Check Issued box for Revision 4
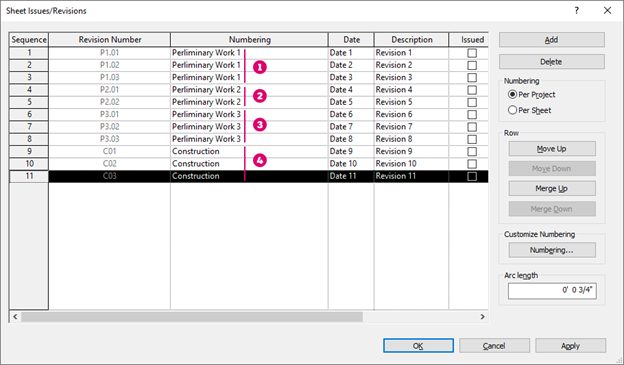The height and width of the screenshot is (365, 624). [x=472, y=90]
